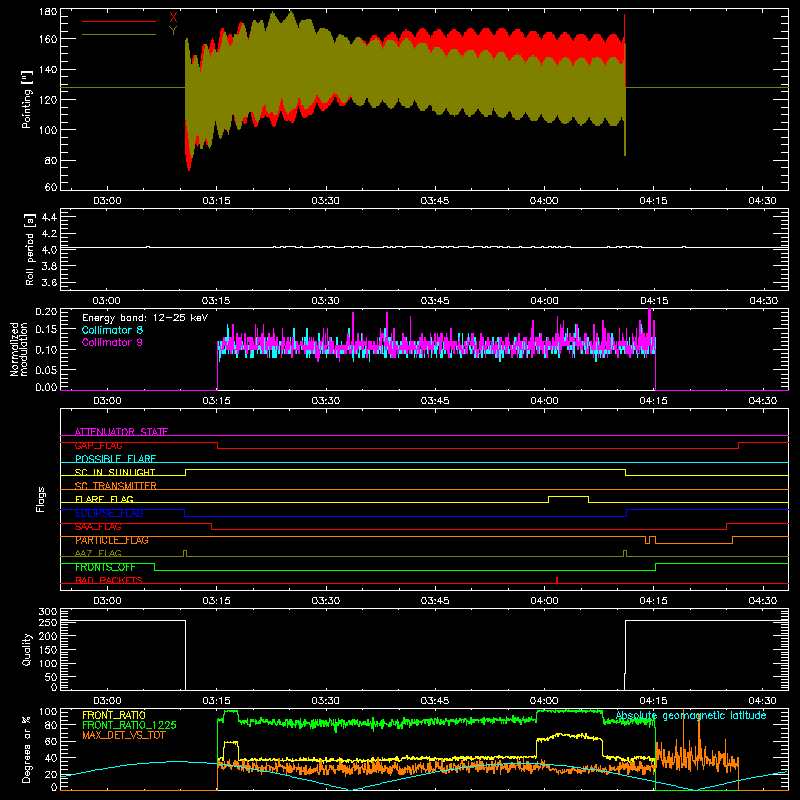Viewport: 800px width, 800px height.
Task: Click the 120 tick on Pointing axis
Action: pos(48,99)
